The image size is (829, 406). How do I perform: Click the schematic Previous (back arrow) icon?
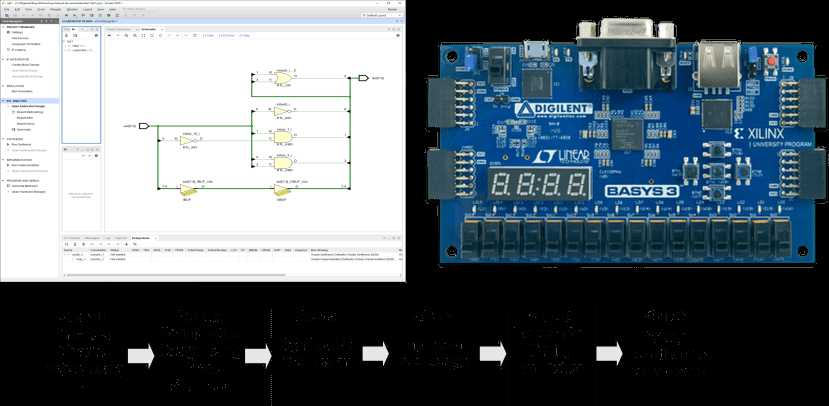[x=109, y=35]
